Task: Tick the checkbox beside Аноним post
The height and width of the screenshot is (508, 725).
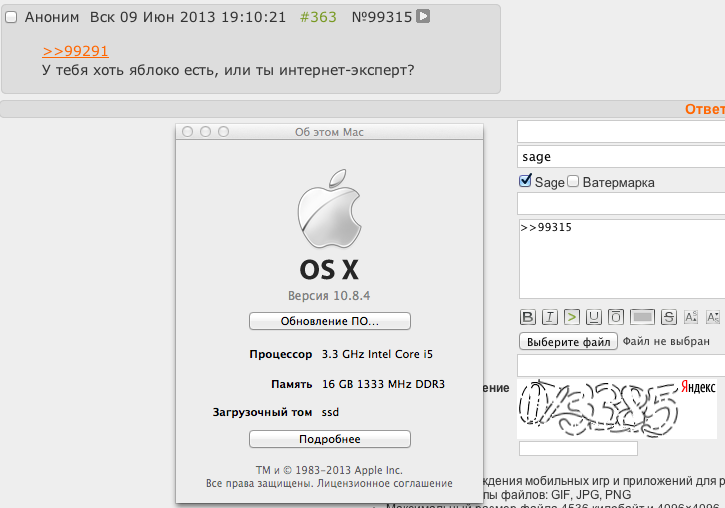Action: pyautogui.click(x=11, y=18)
